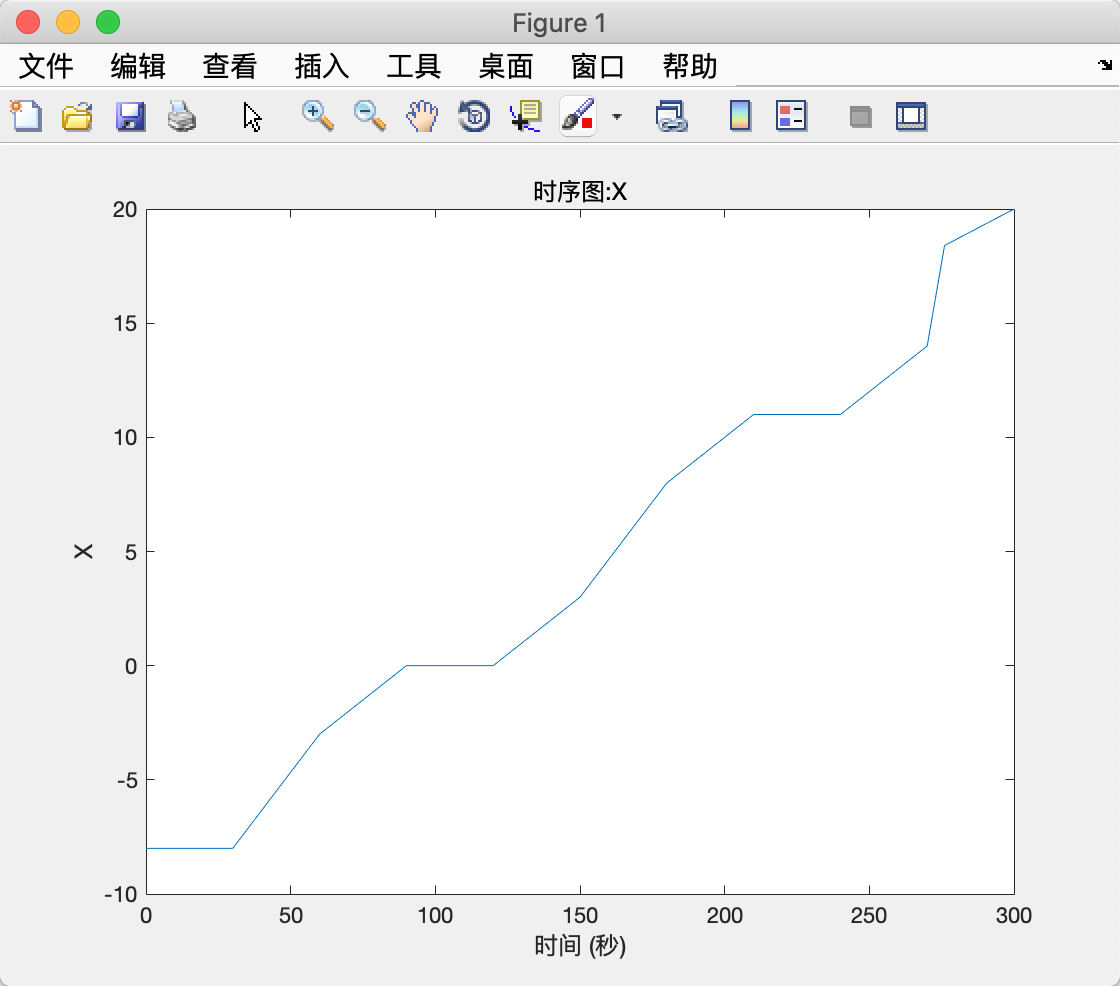Select the Rotate 3D tool
The width and height of the screenshot is (1120, 986).
pyautogui.click(x=473, y=116)
